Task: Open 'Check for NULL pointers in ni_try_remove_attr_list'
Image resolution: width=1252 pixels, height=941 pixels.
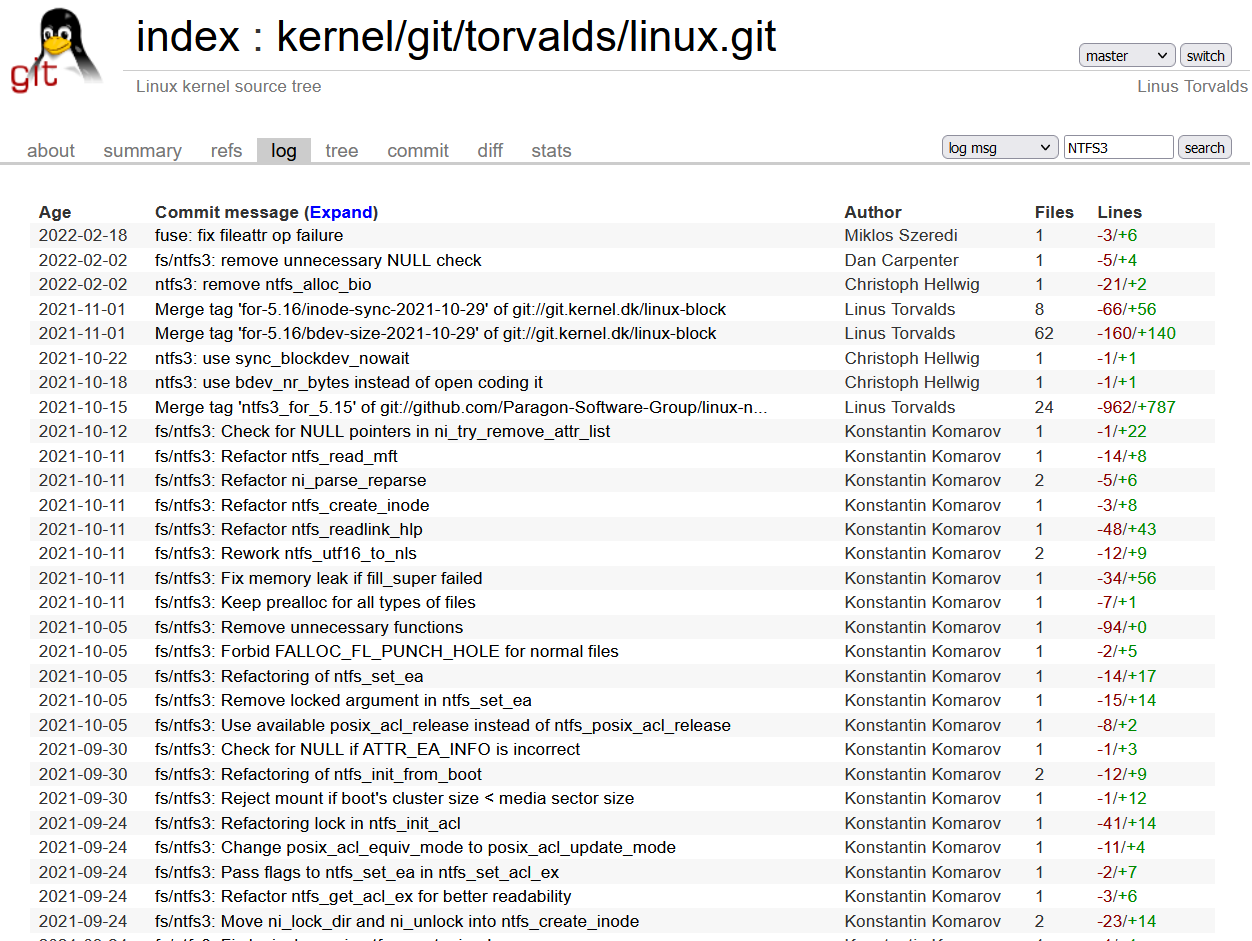Action: [x=383, y=432]
